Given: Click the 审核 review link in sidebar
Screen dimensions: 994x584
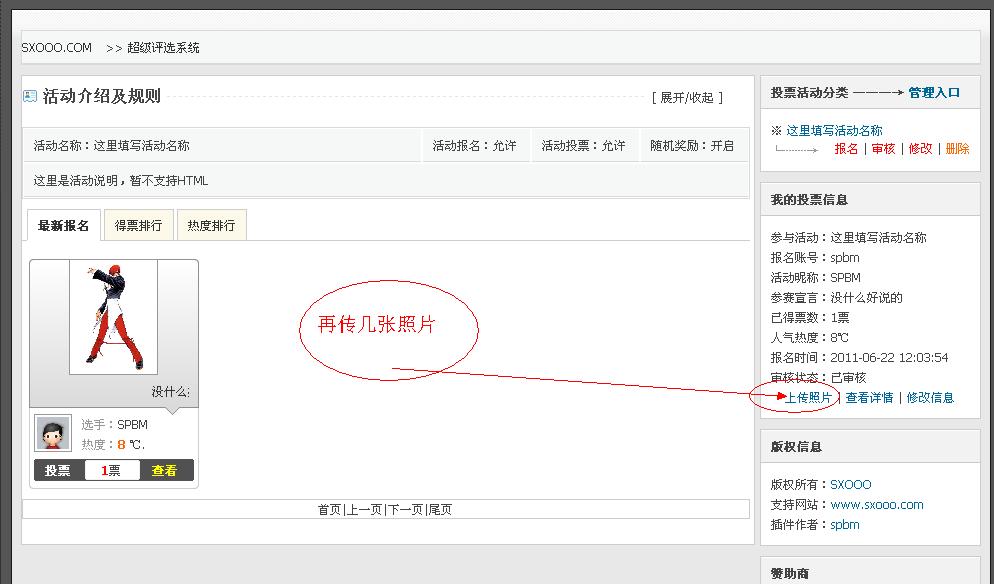Looking at the screenshot, I should point(882,146).
